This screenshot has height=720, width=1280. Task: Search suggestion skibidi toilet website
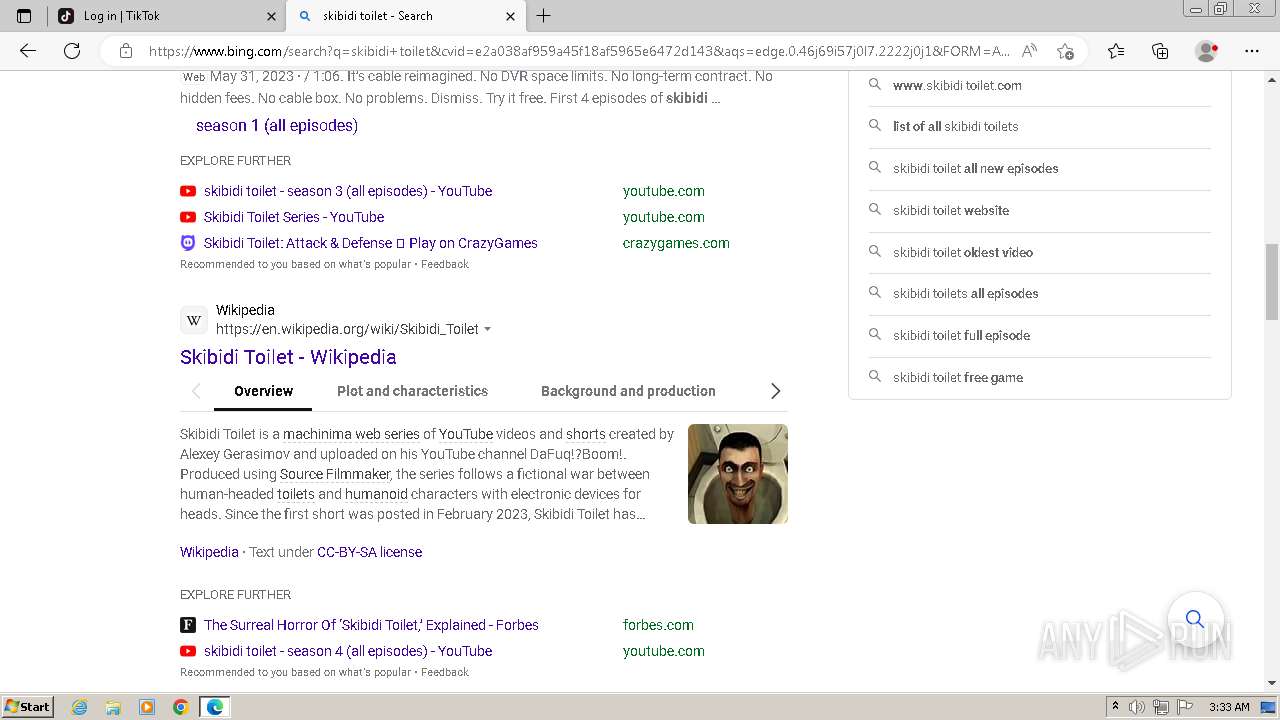[951, 210]
